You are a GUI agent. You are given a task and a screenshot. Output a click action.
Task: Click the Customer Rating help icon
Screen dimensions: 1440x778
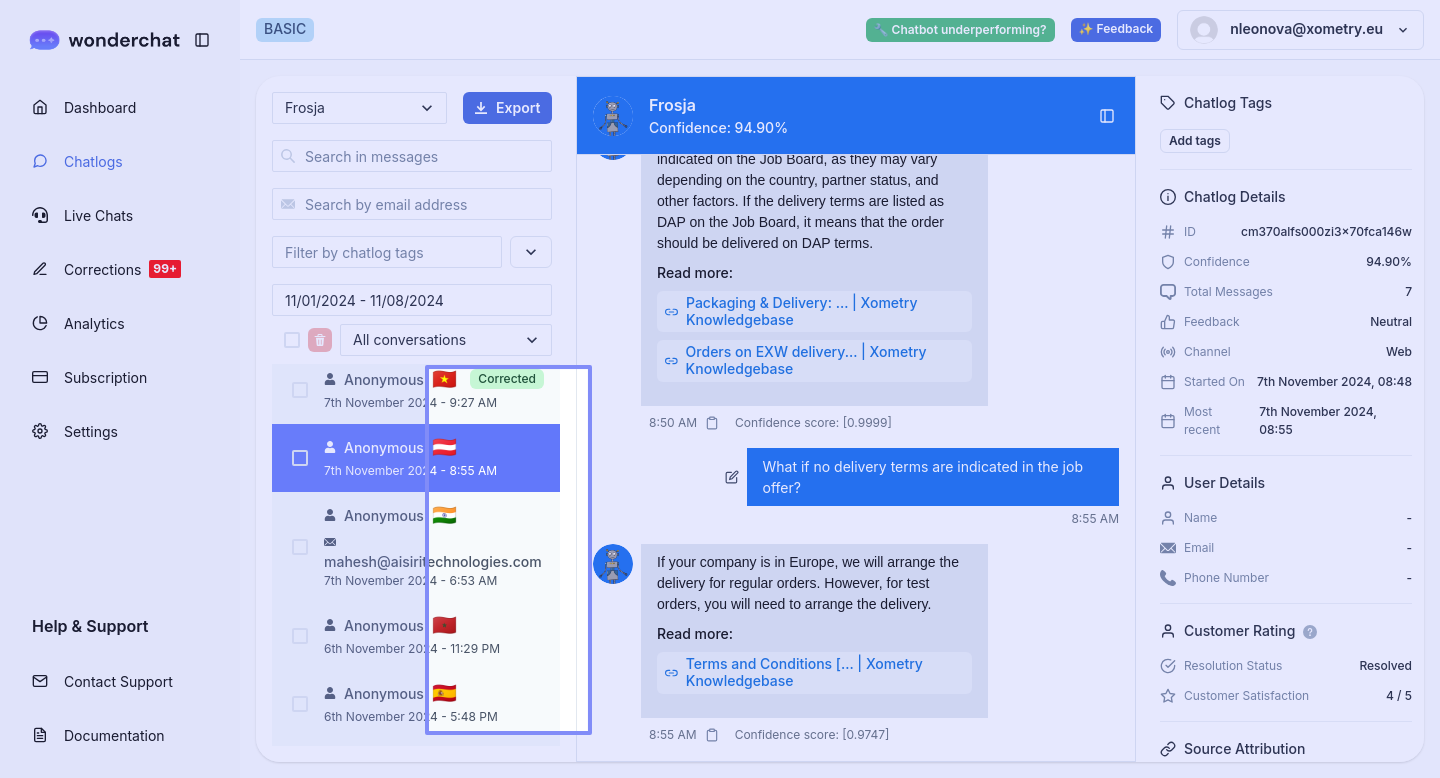1310,632
